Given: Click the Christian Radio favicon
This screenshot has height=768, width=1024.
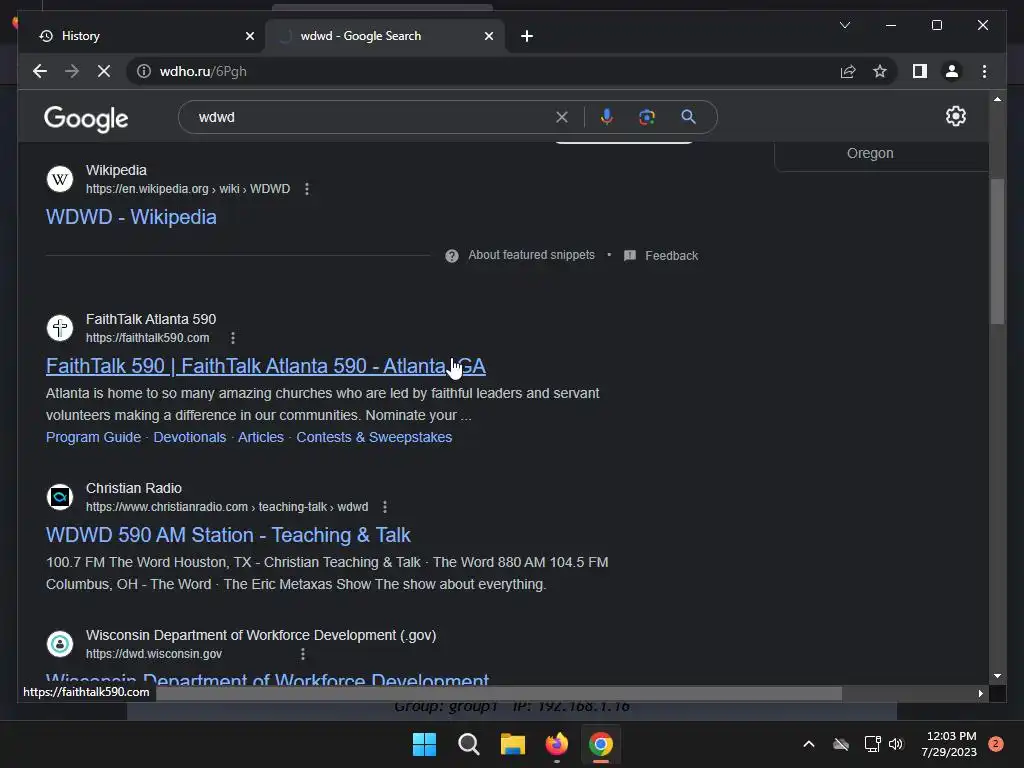Looking at the screenshot, I should (x=59, y=497).
